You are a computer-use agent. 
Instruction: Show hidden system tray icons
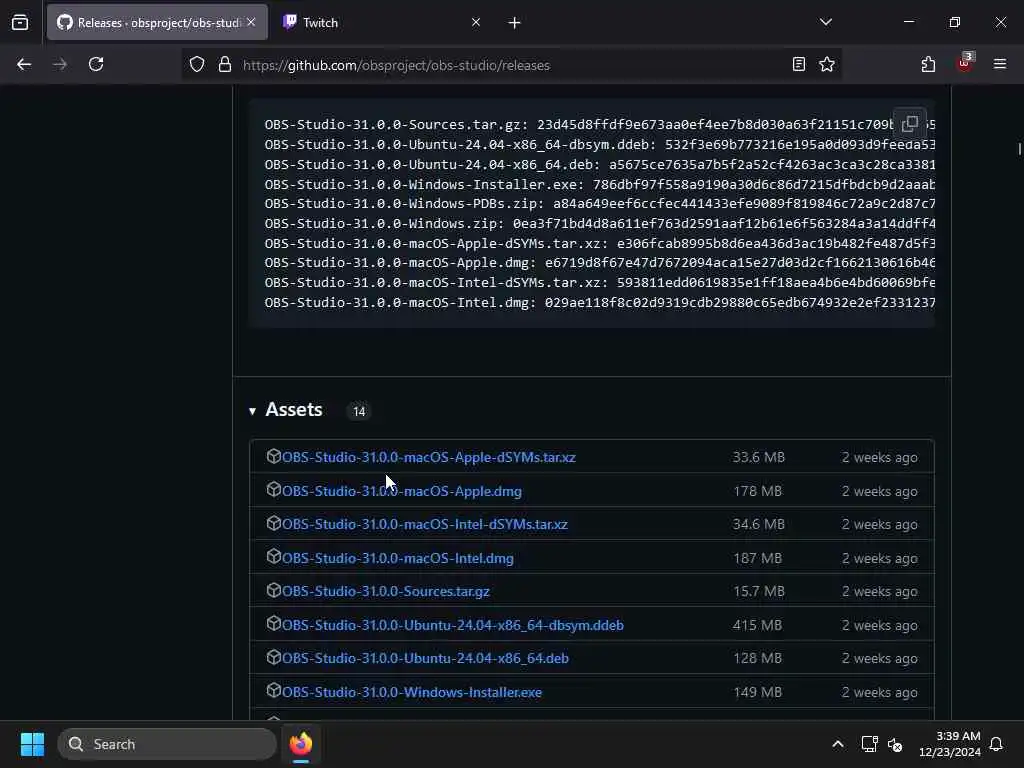[x=838, y=744]
